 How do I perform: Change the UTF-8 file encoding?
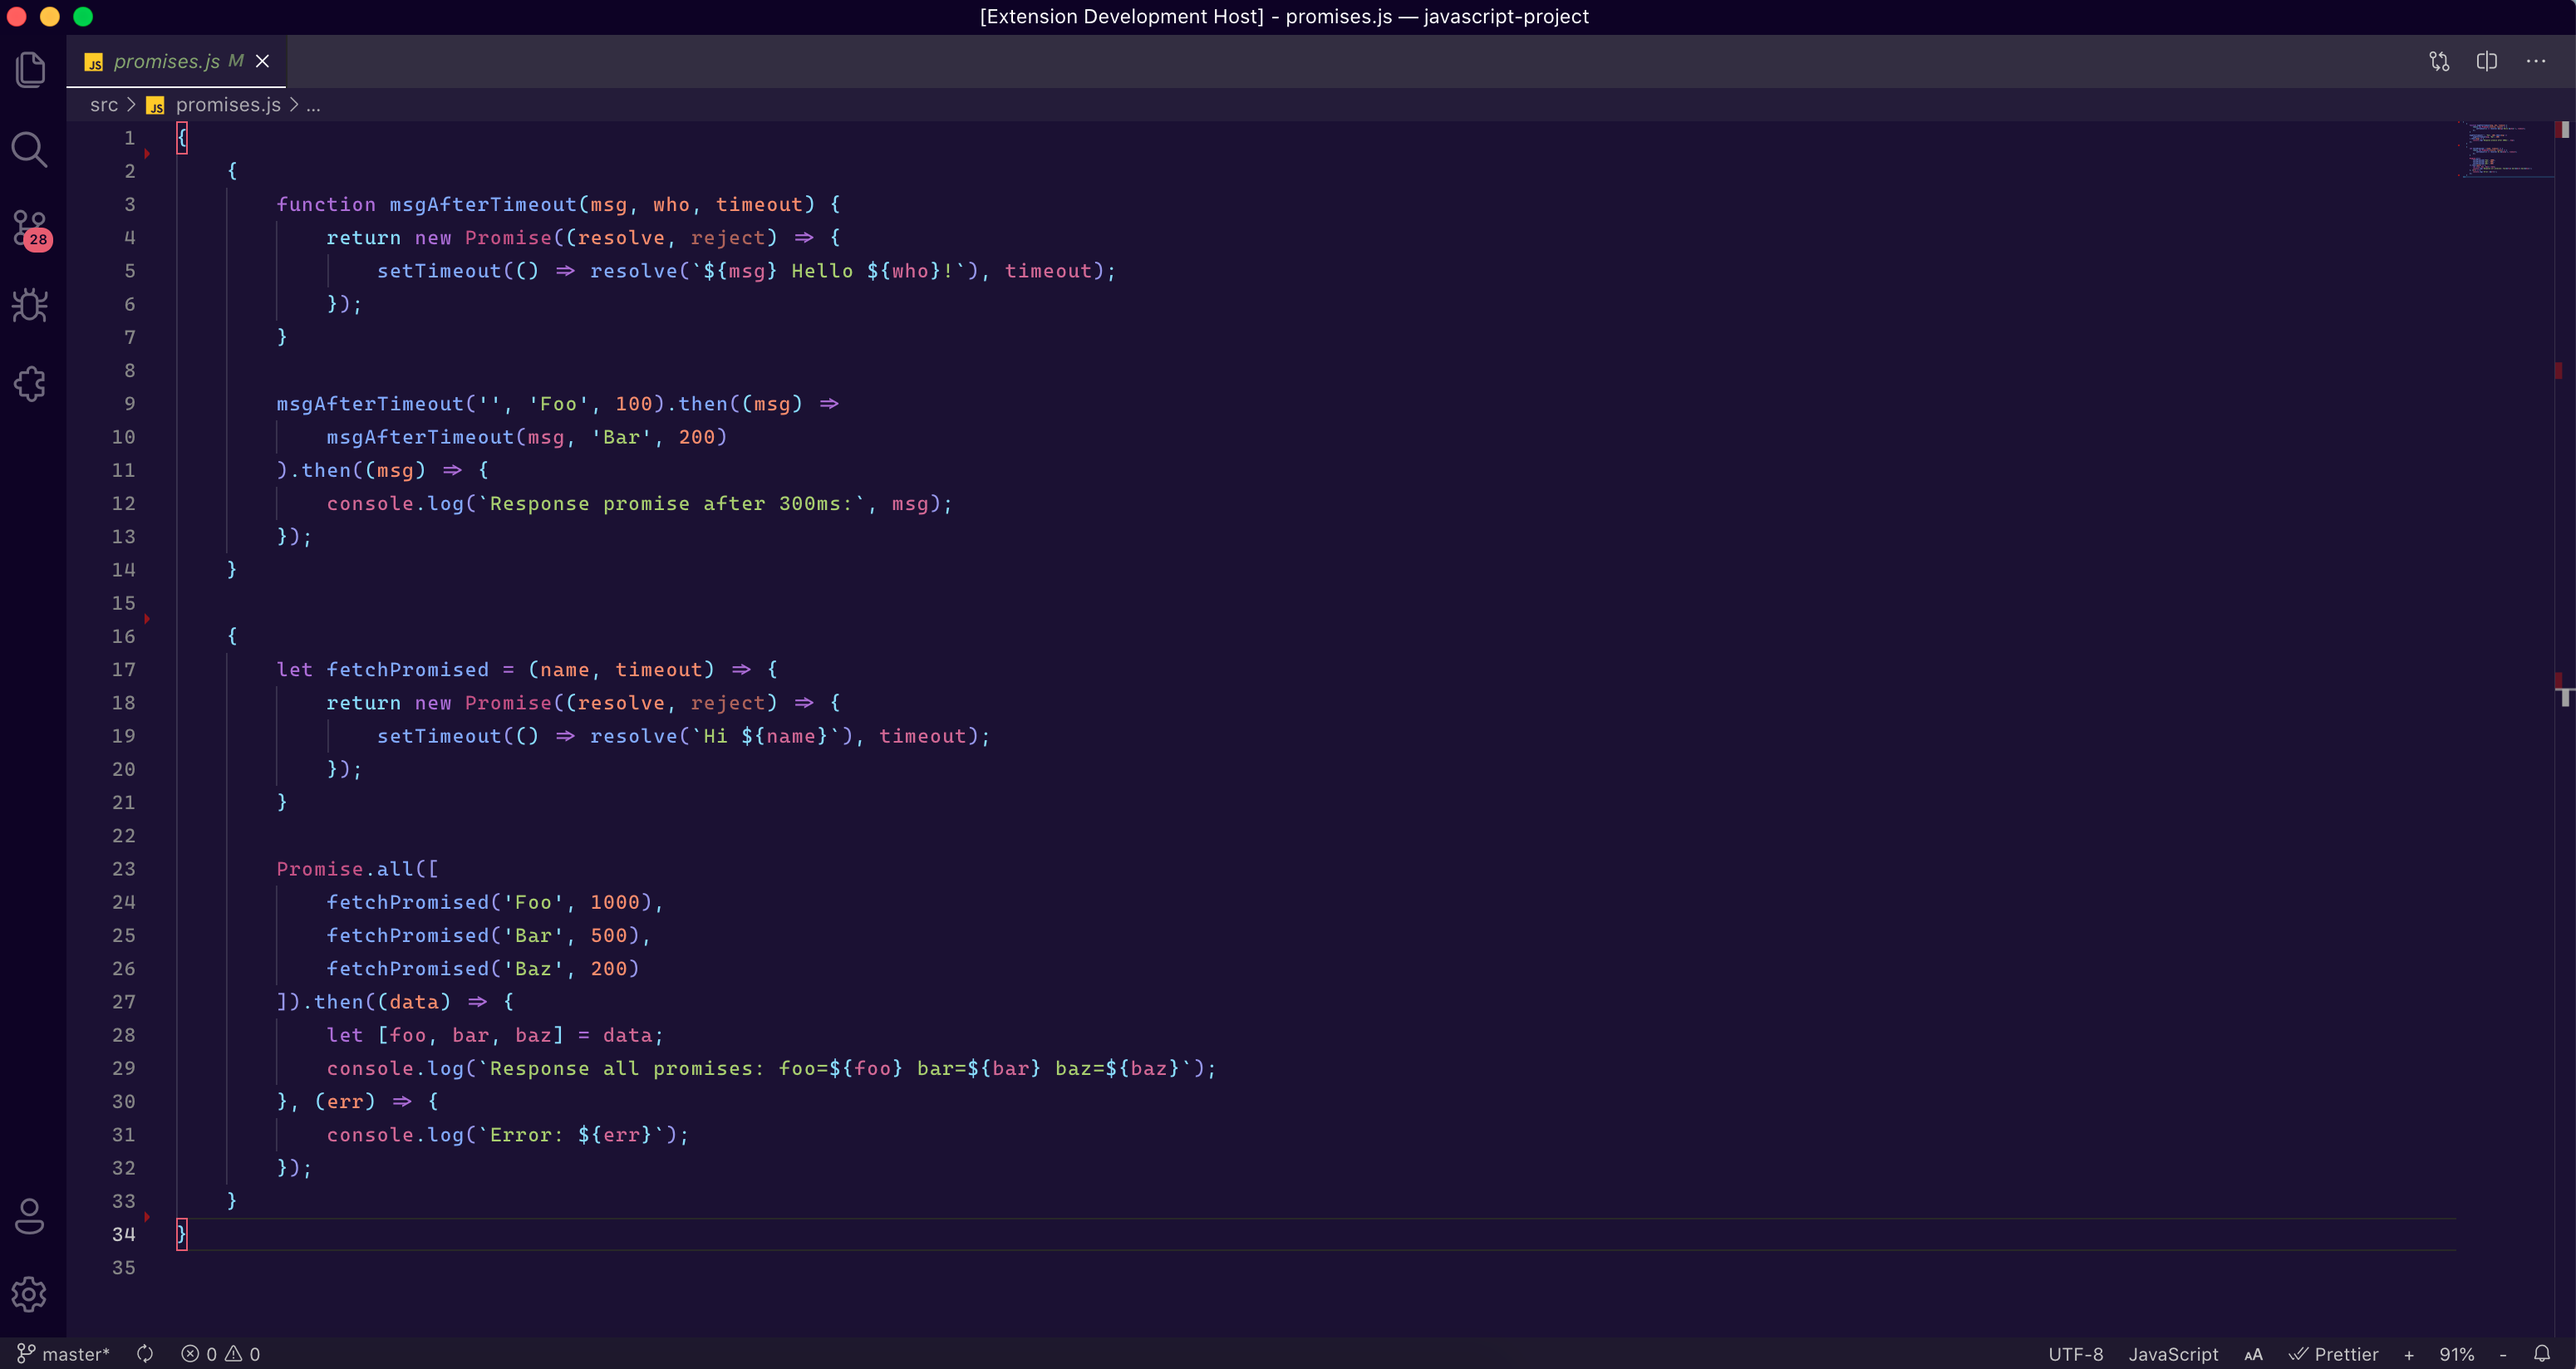coord(2075,1354)
